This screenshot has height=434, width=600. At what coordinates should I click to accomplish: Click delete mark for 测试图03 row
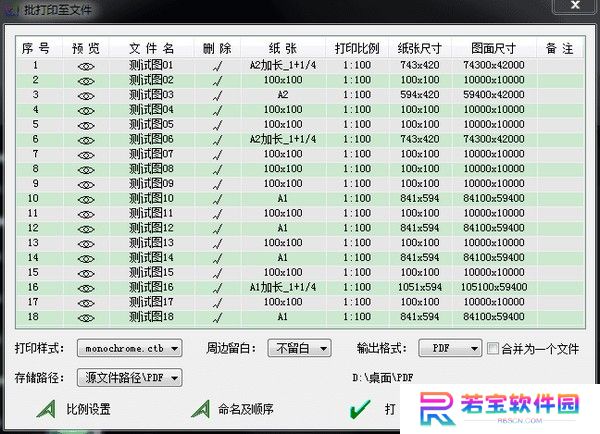(x=217, y=96)
